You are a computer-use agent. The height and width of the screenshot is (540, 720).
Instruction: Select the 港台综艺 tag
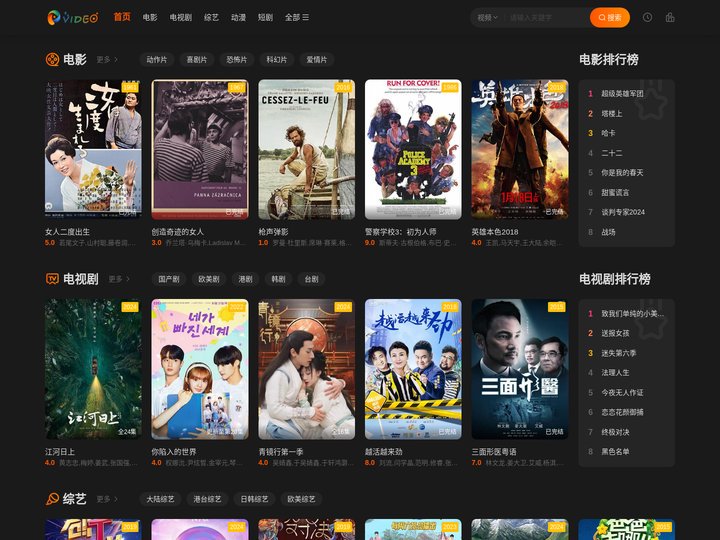coord(208,499)
